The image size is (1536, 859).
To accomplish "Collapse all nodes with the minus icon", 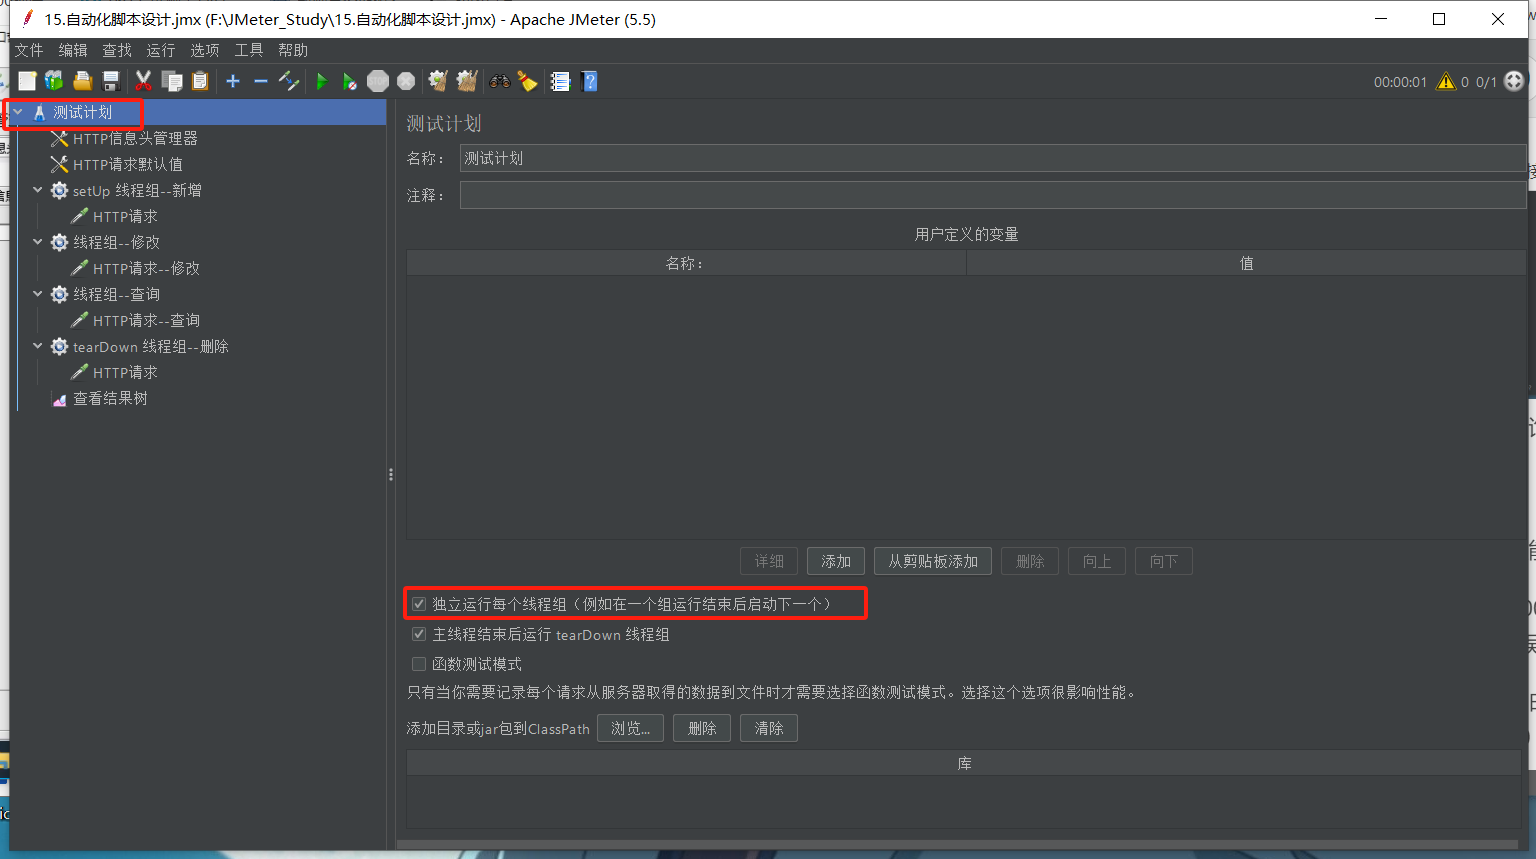I will [261, 81].
